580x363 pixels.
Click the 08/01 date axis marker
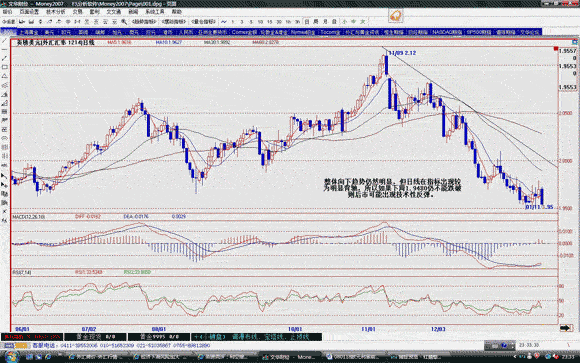159,329
